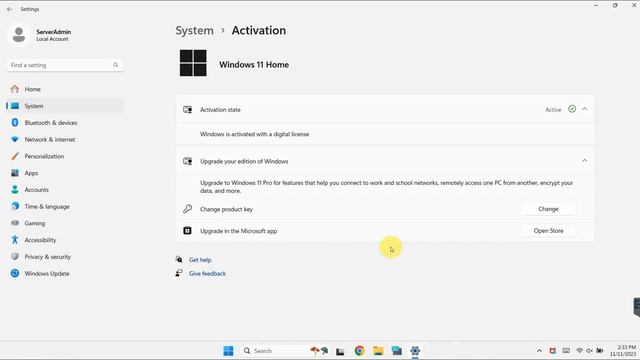Click the Settings gear in the taskbar

(x=415, y=351)
